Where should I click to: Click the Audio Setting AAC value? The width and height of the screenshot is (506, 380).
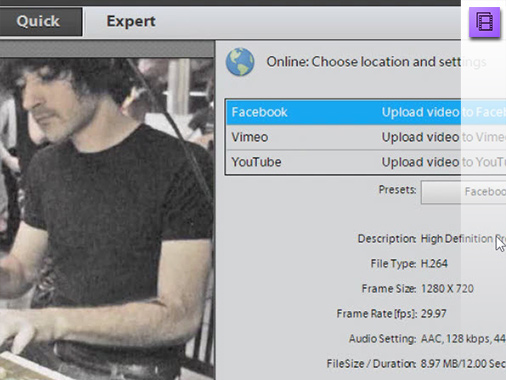[463, 339]
